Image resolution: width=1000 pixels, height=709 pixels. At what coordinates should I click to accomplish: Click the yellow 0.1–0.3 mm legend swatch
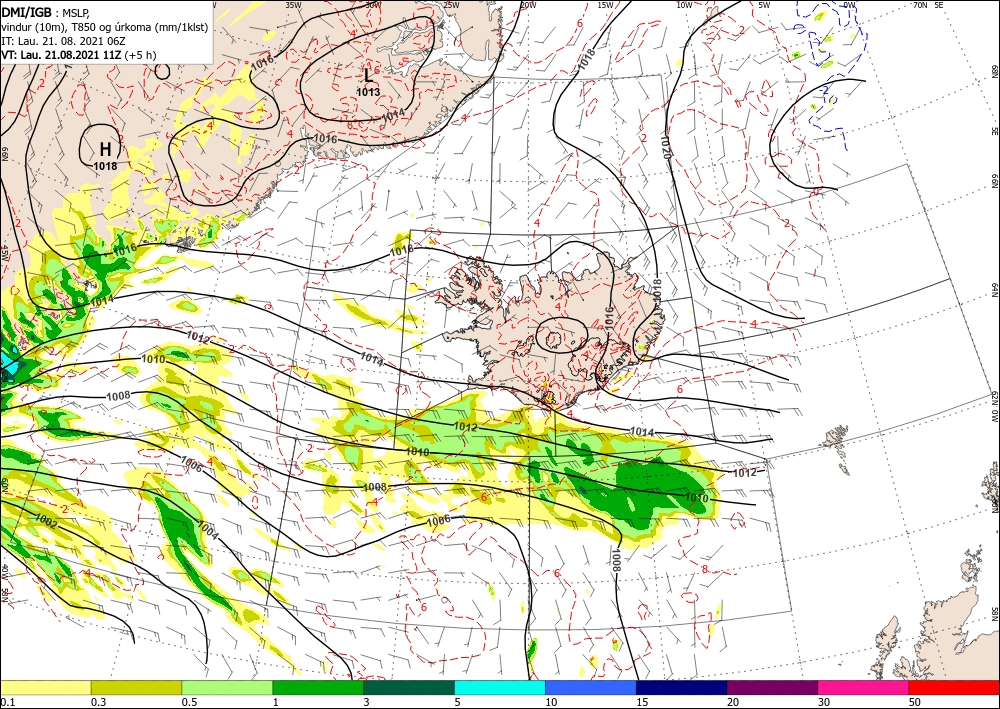tap(45, 687)
